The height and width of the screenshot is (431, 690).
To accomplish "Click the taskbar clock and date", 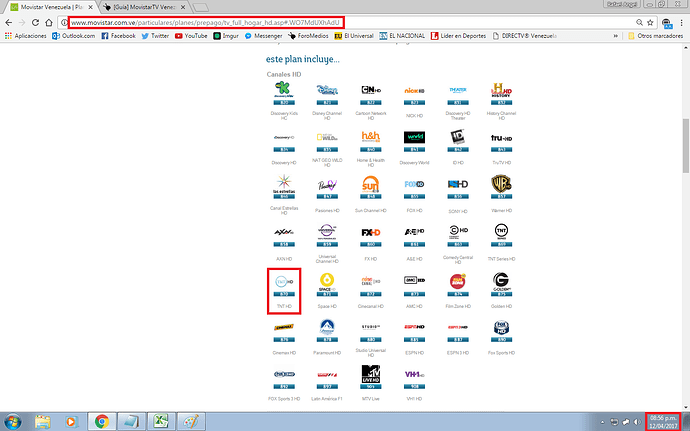I will [663, 422].
